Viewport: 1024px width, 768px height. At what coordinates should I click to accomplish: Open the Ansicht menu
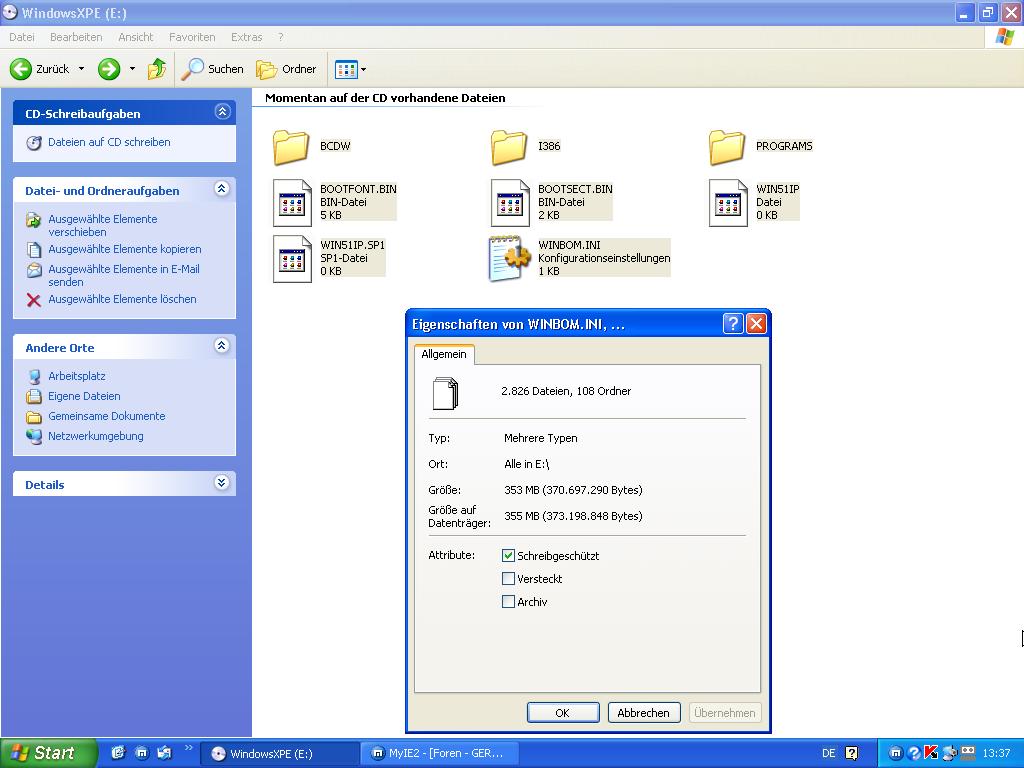[x=136, y=37]
